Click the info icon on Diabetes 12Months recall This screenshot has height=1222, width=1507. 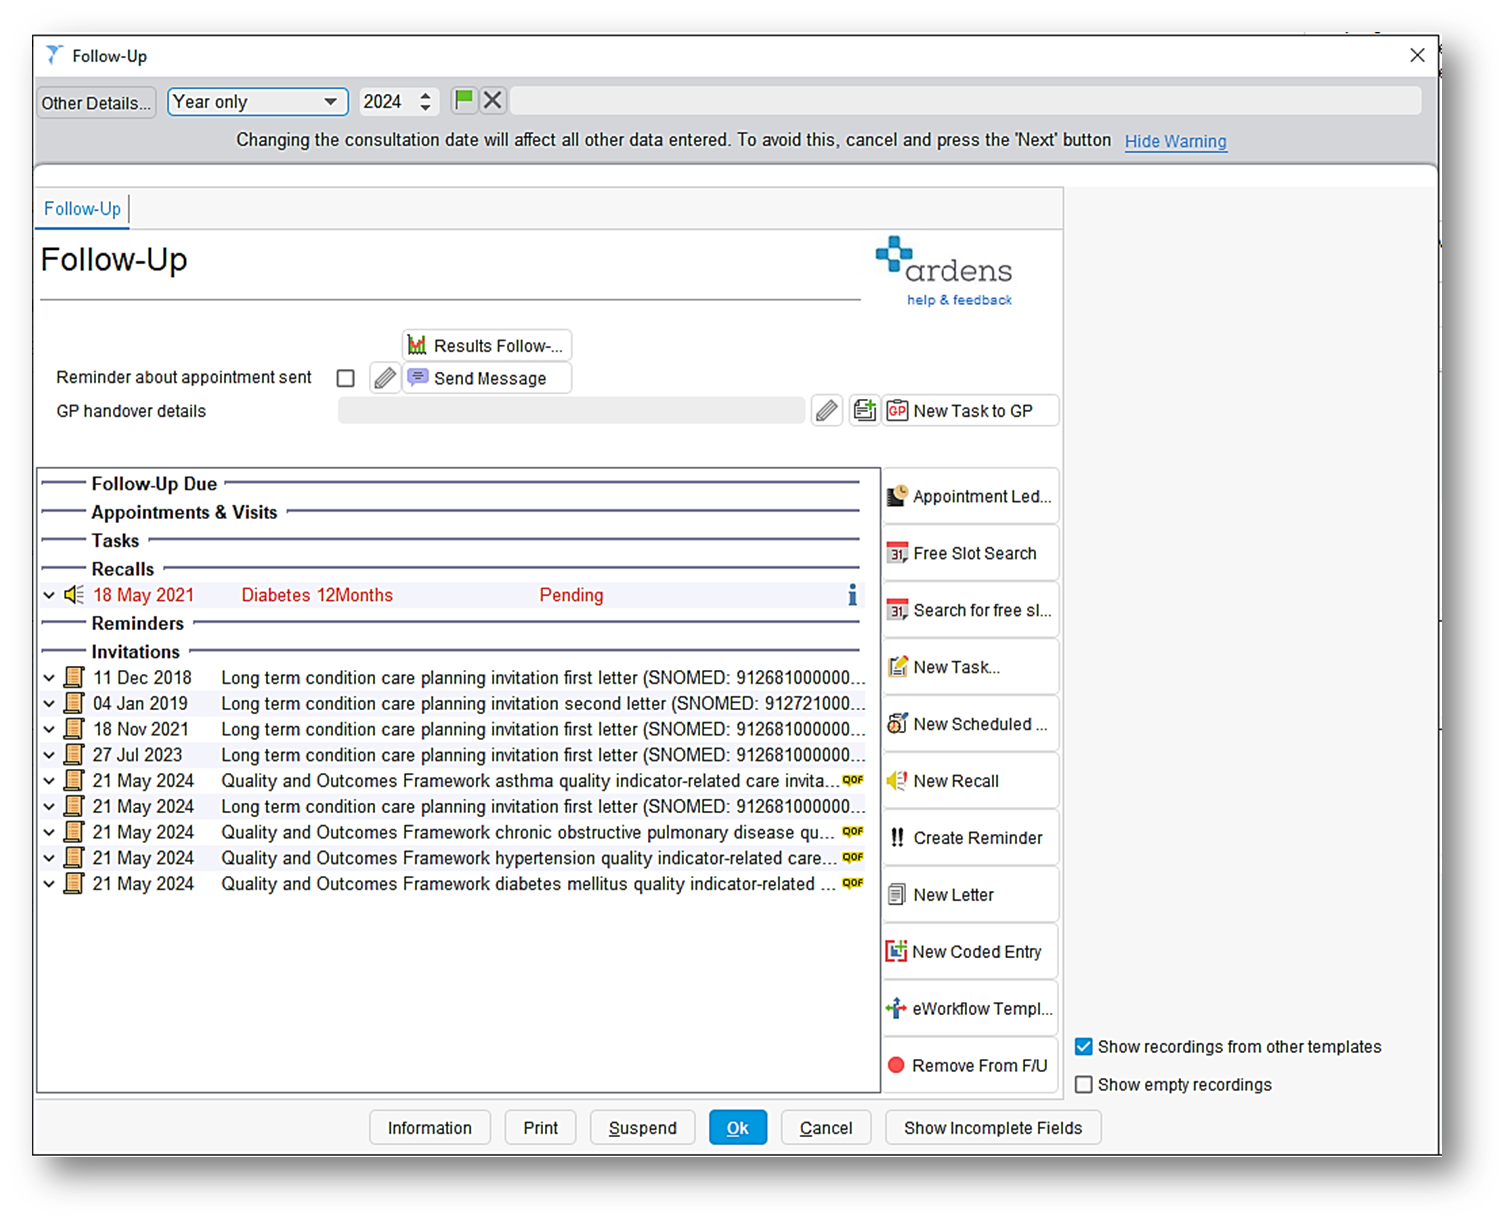[x=852, y=595]
